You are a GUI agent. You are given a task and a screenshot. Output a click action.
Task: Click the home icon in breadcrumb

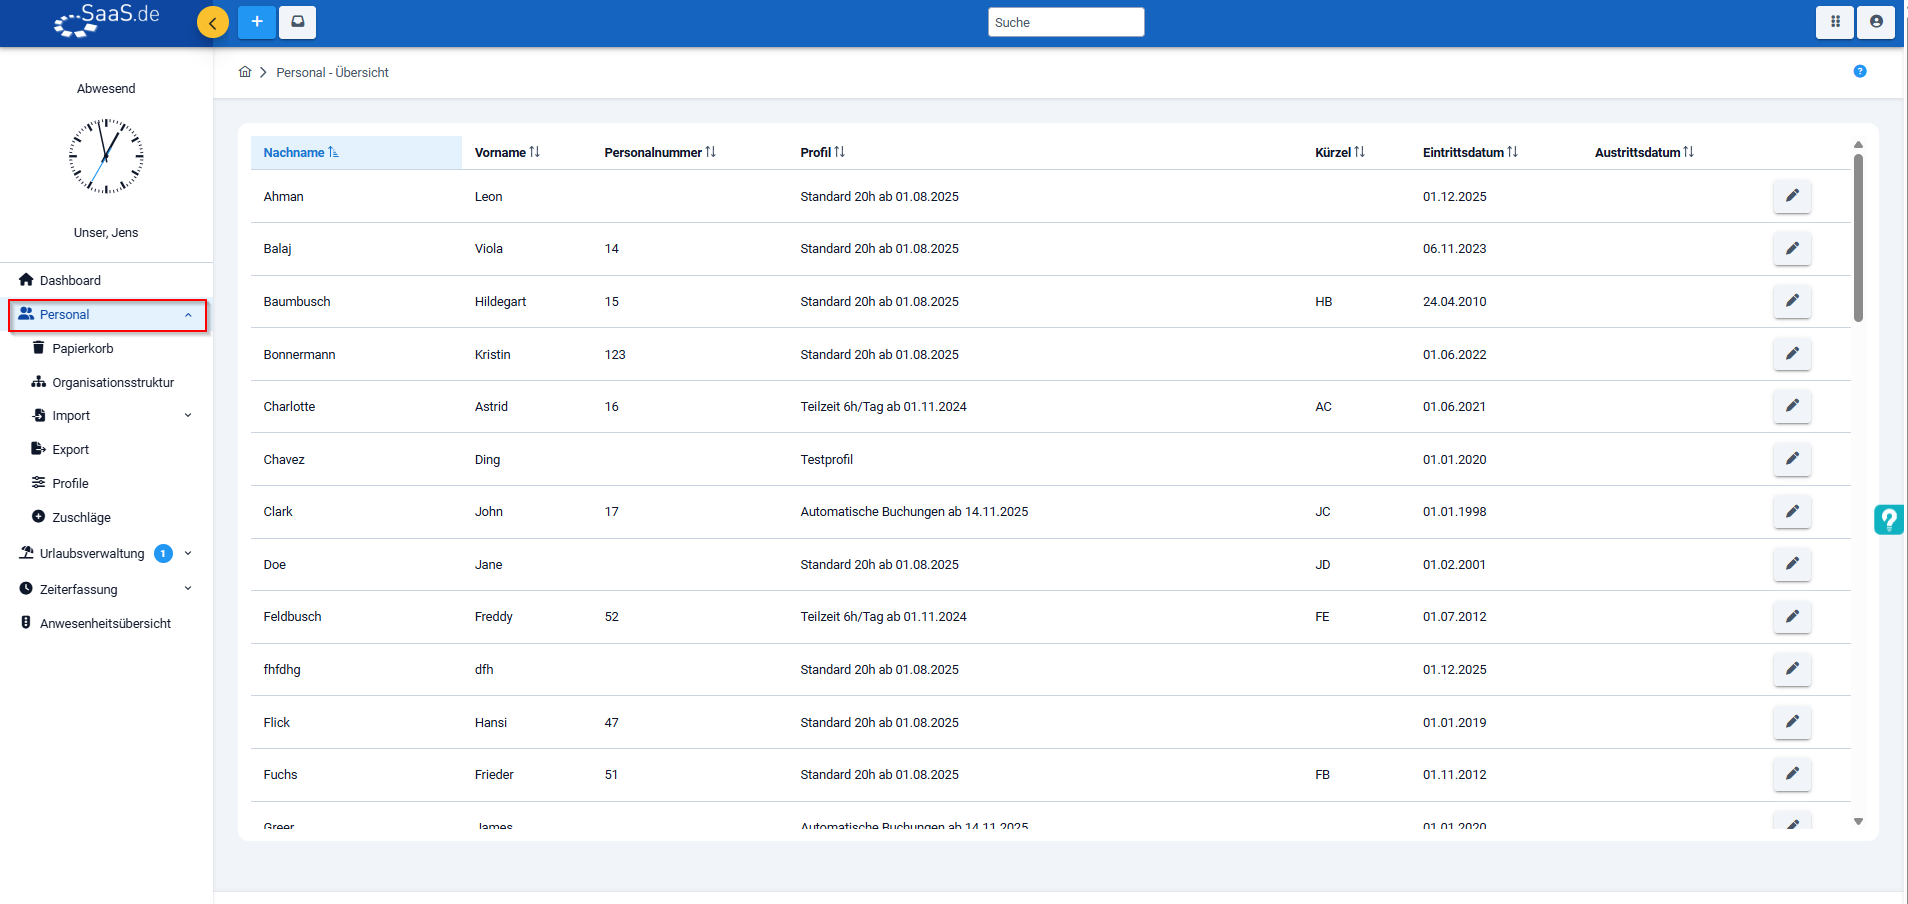(245, 72)
